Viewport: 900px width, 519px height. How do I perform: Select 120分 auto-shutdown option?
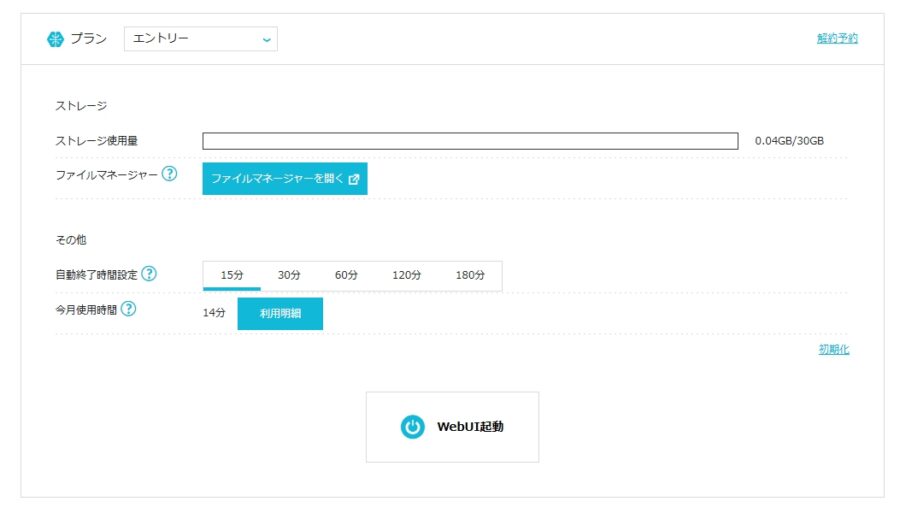click(406, 276)
